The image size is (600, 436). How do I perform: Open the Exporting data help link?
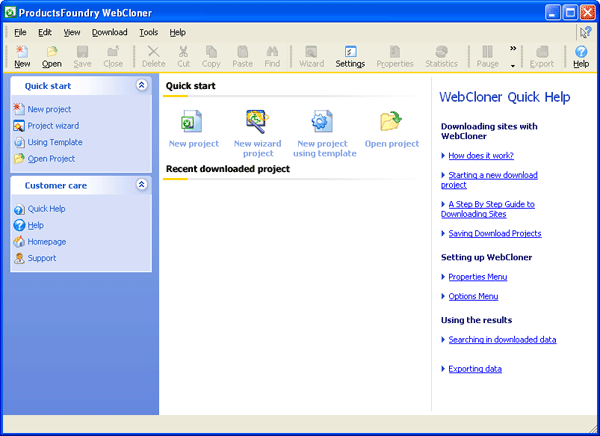(475, 369)
